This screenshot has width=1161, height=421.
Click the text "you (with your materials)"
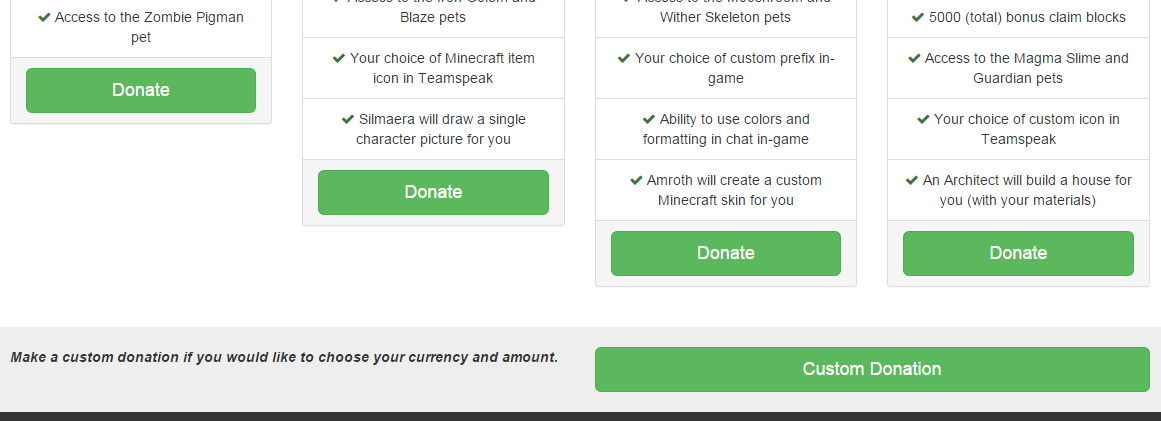(x=1018, y=200)
